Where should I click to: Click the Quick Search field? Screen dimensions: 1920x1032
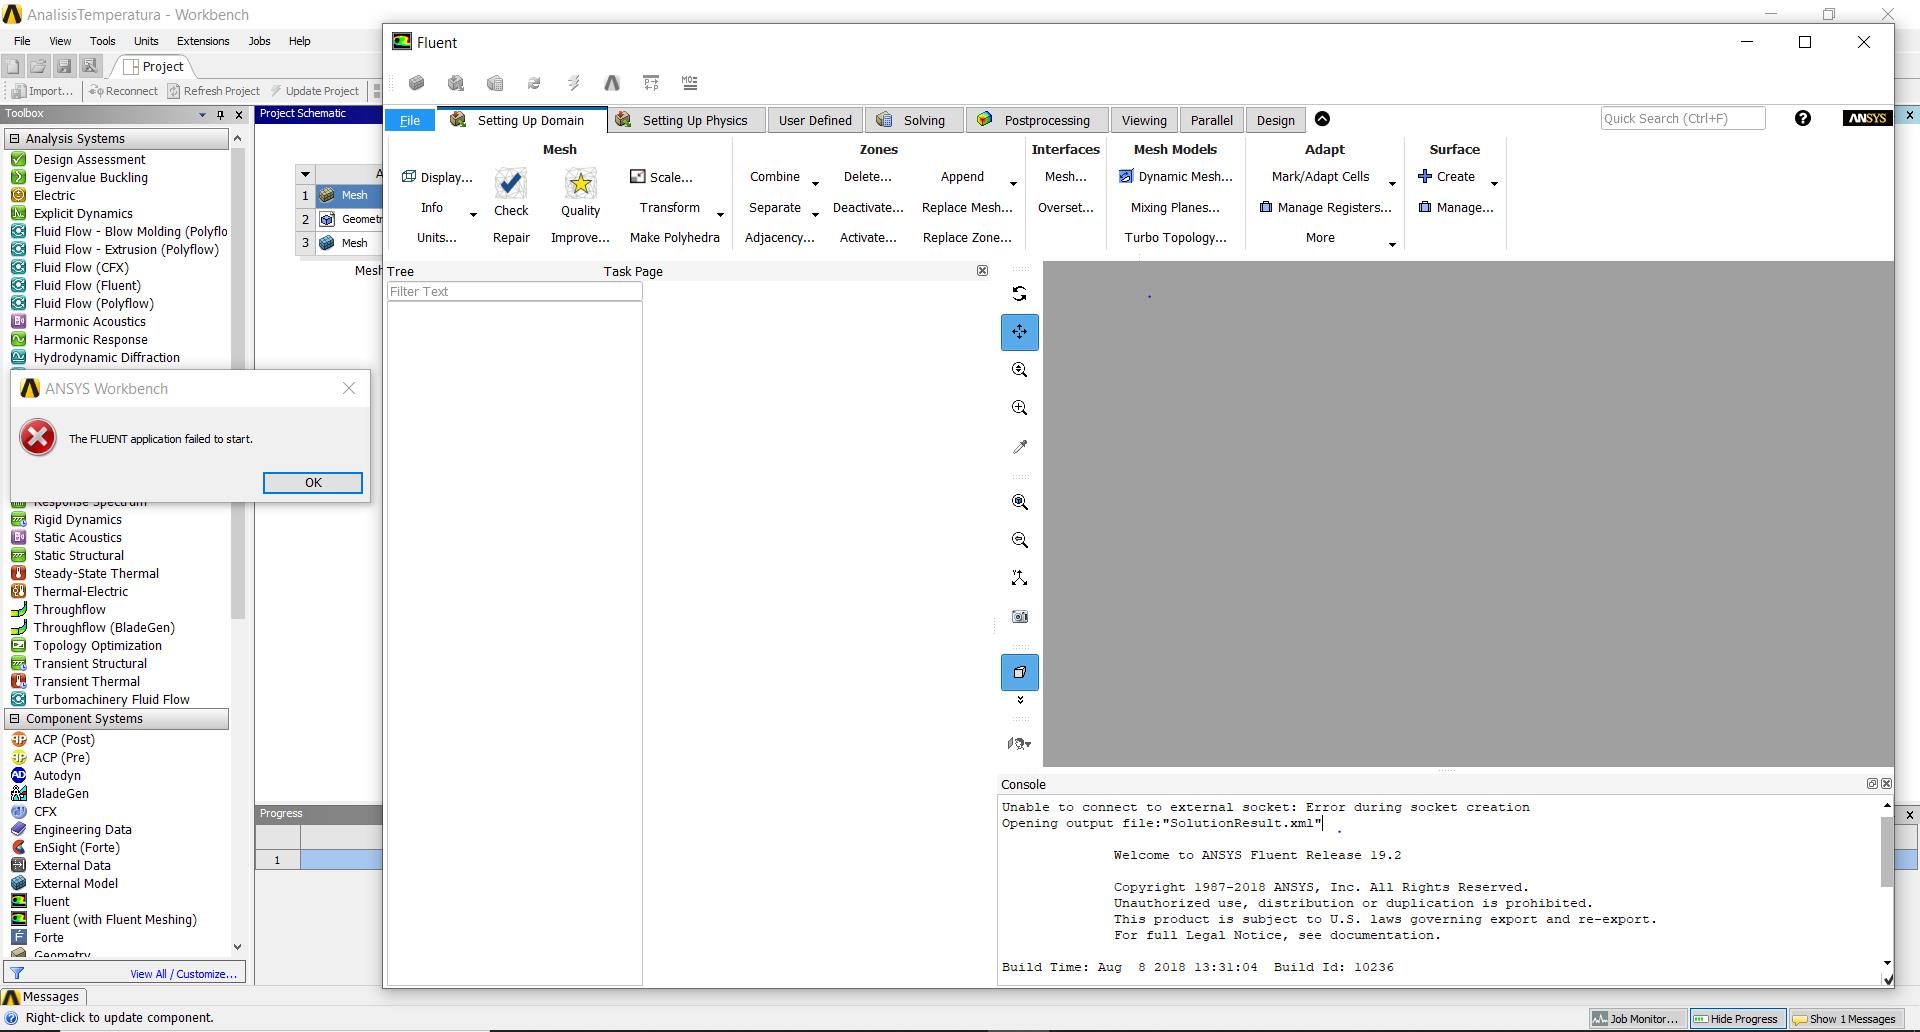click(1683, 119)
